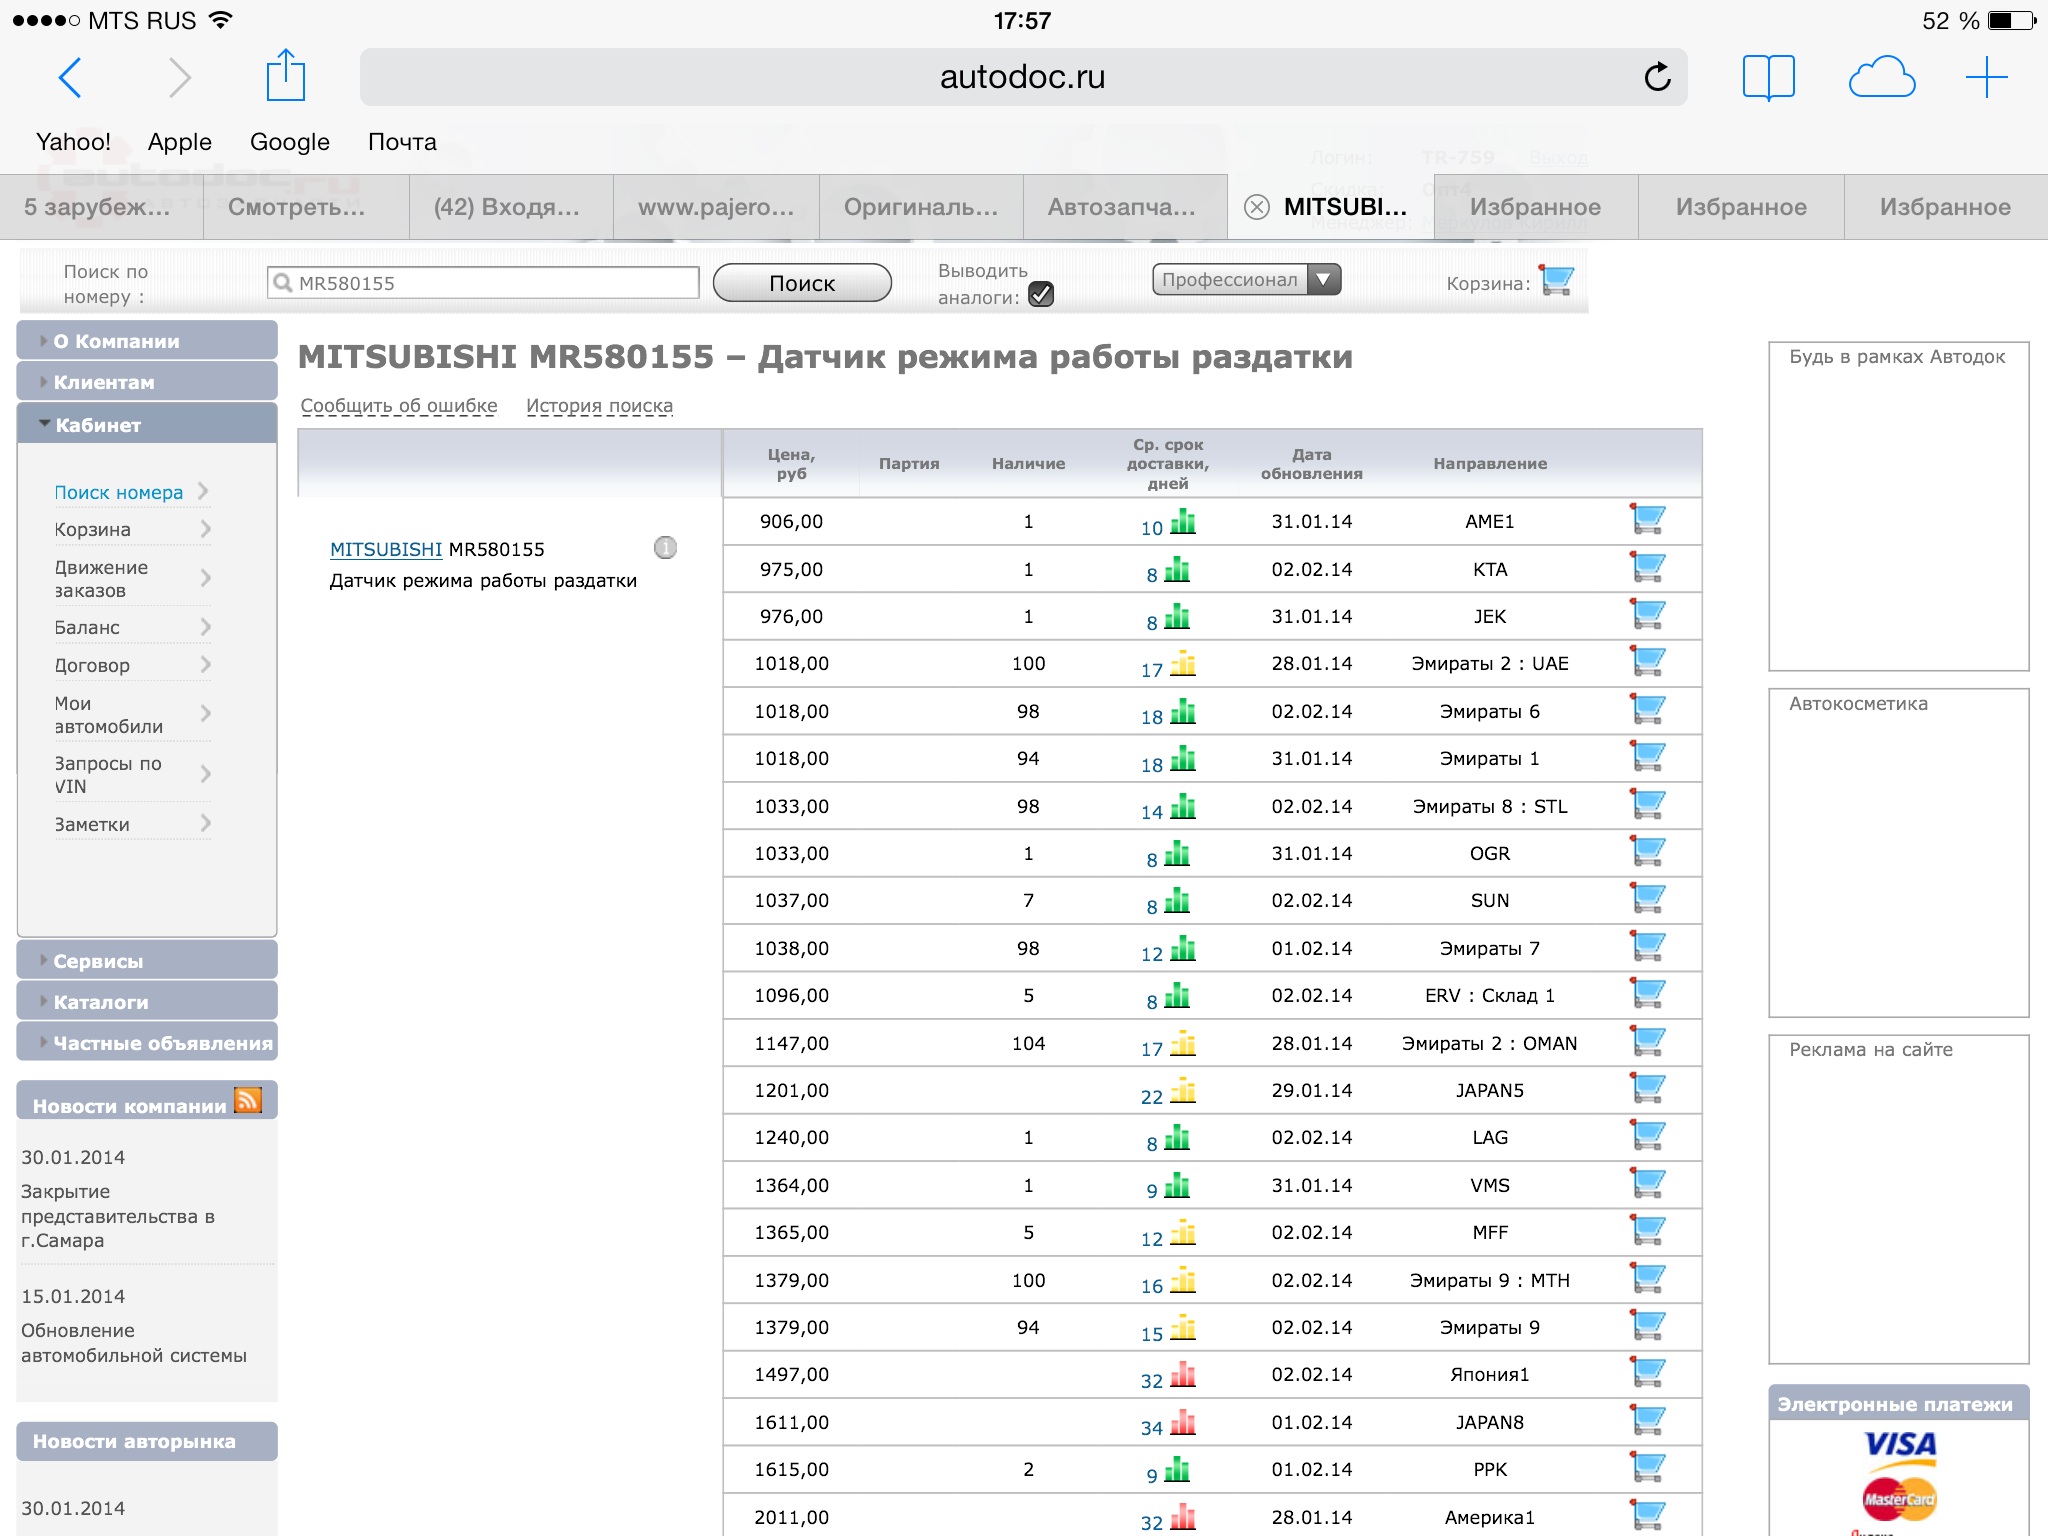This screenshot has width=2048, height=1536.
Task: Open the RSS feed icon in Новости компании
Action: tap(248, 1100)
